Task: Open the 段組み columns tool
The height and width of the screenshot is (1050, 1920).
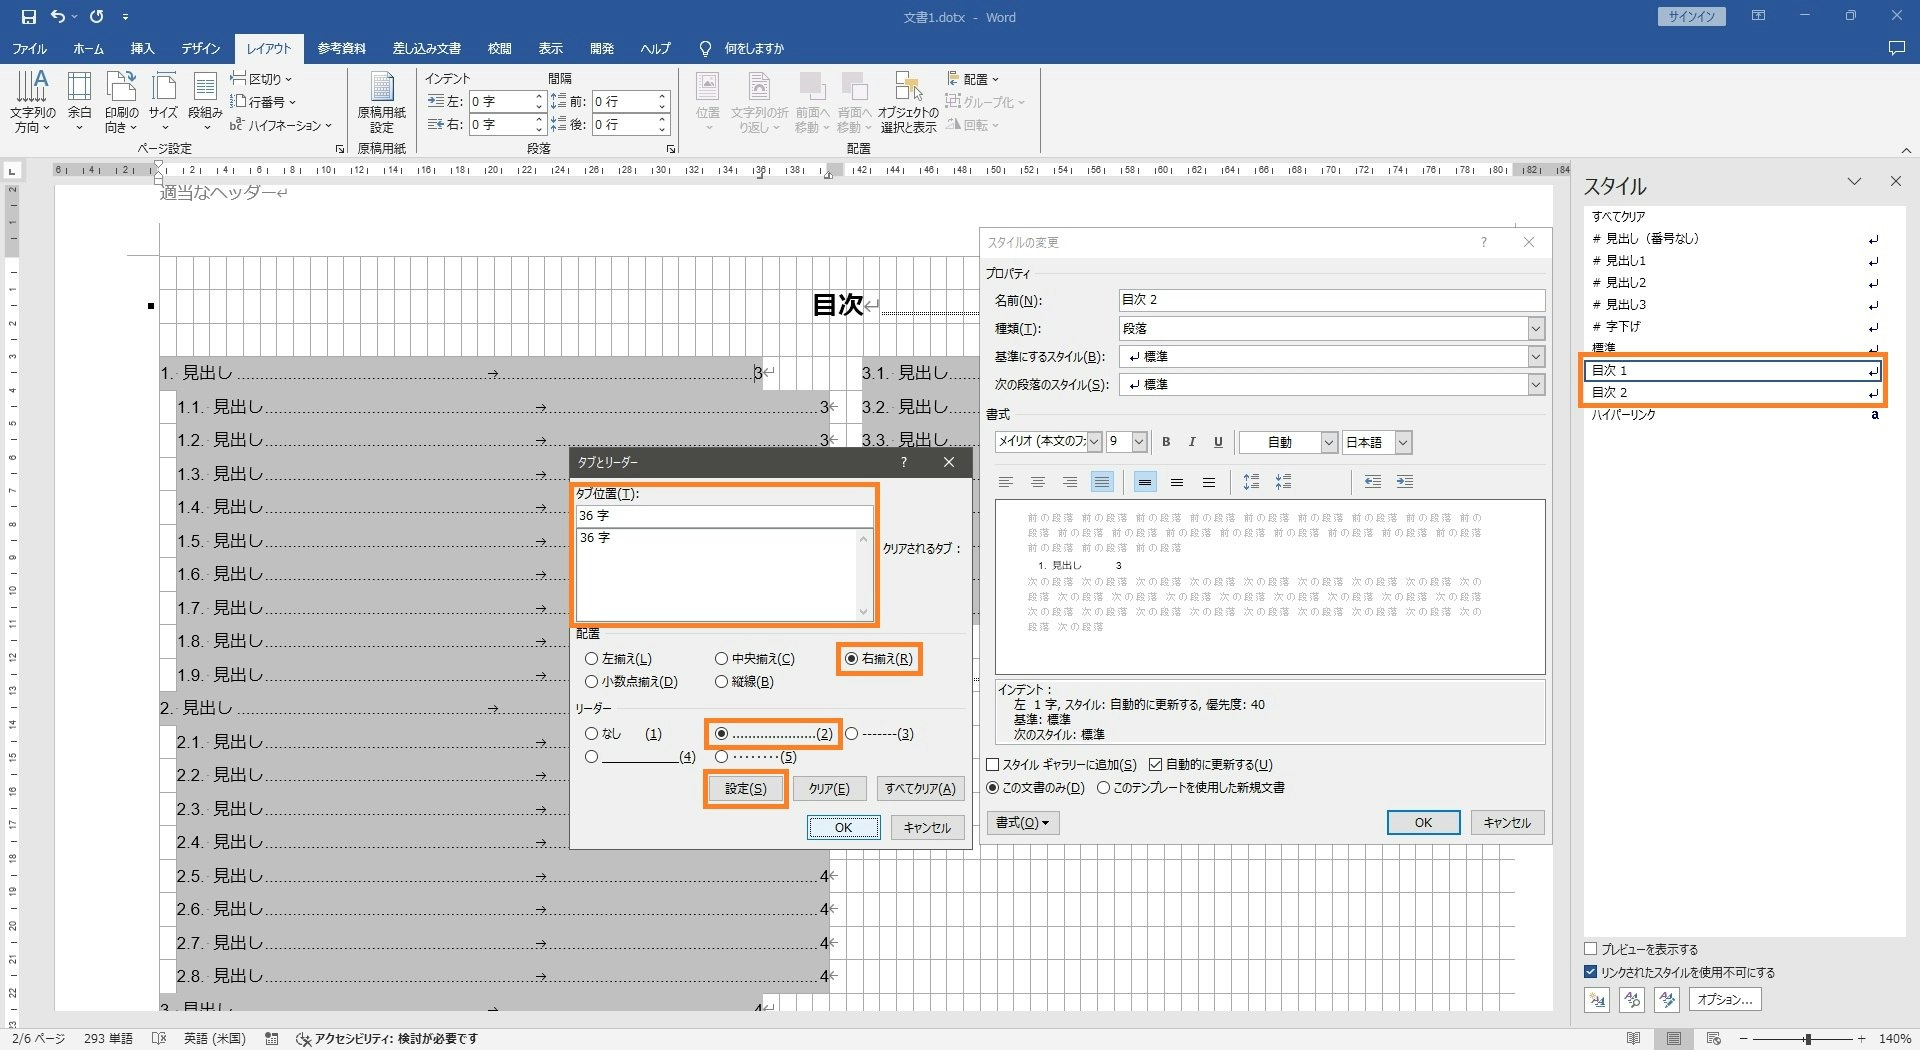Action: 205,102
